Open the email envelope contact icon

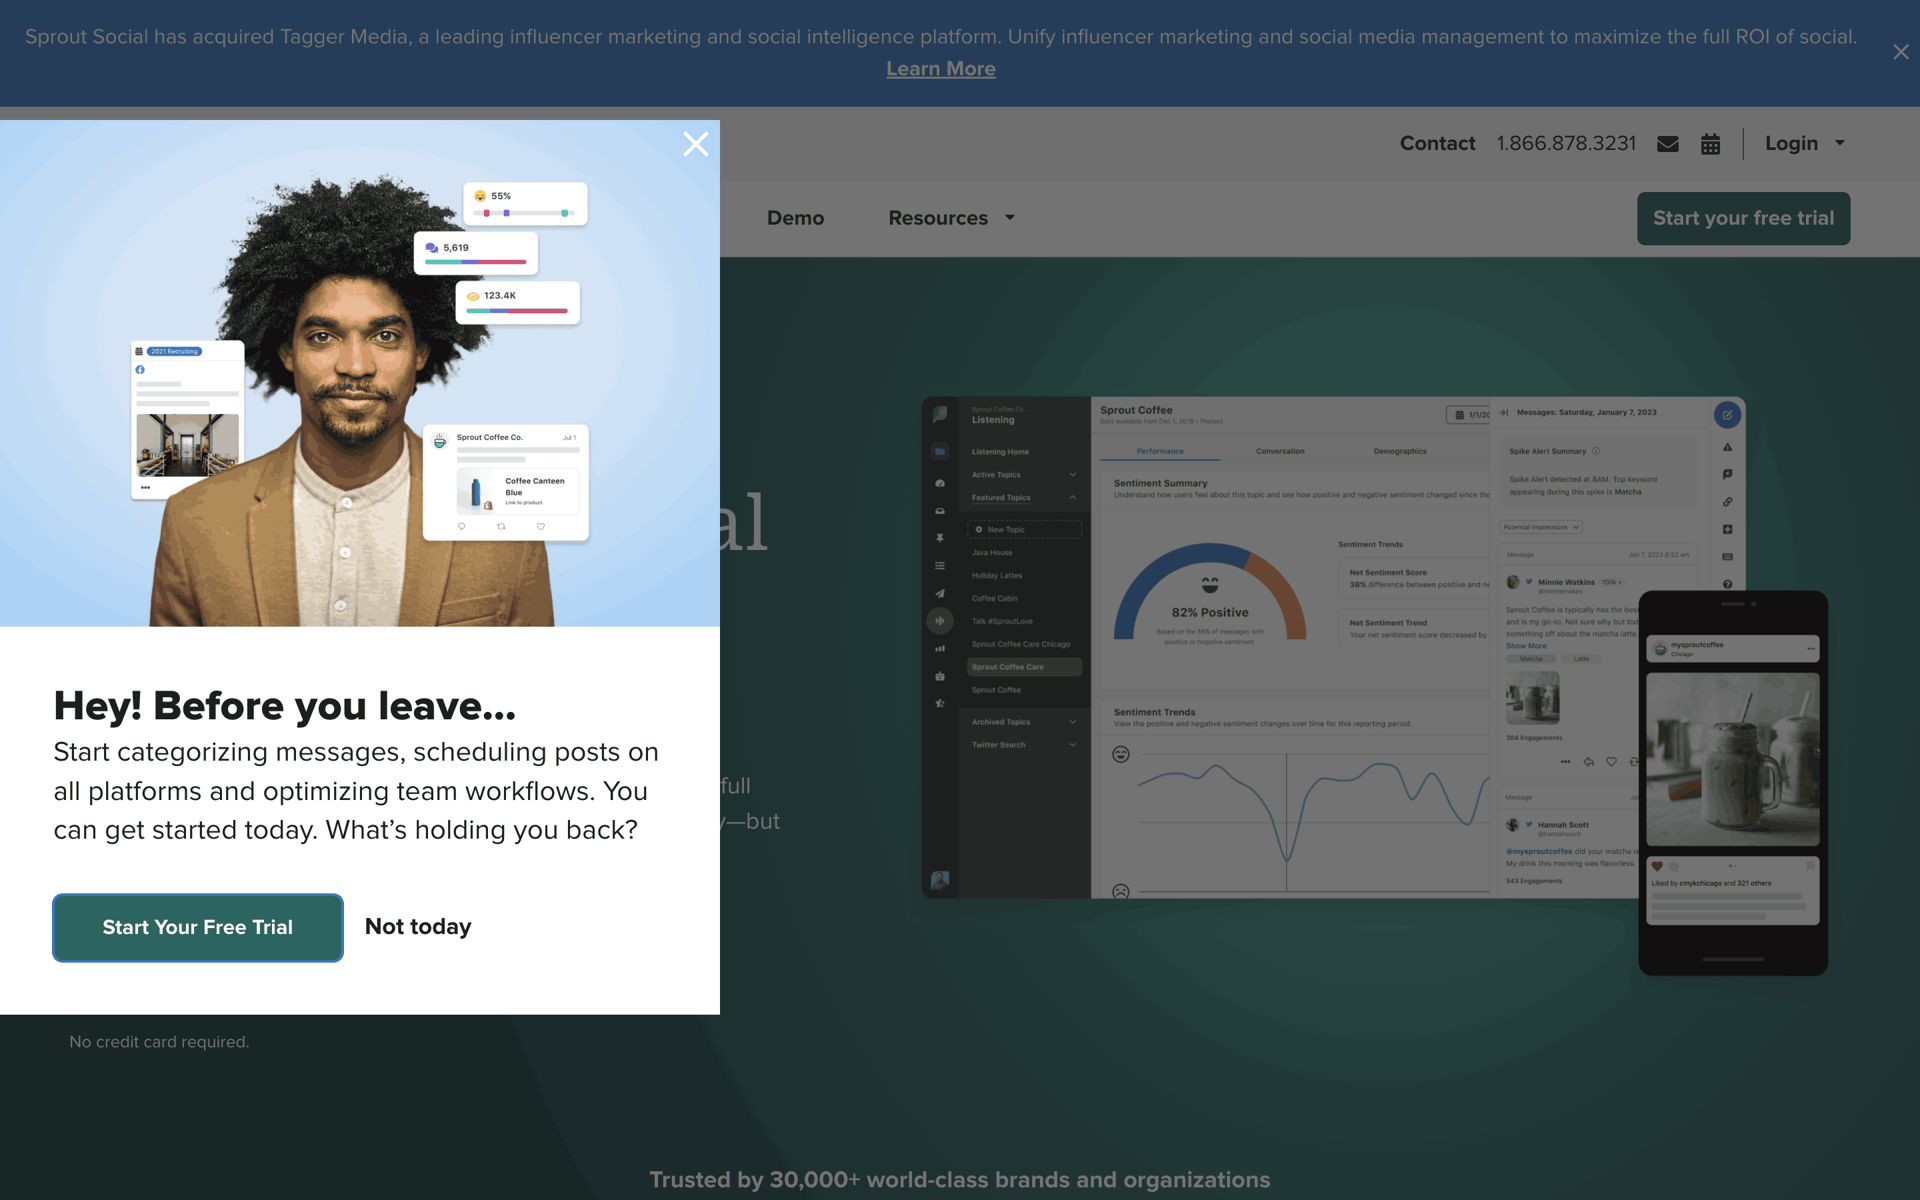click(x=1668, y=144)
